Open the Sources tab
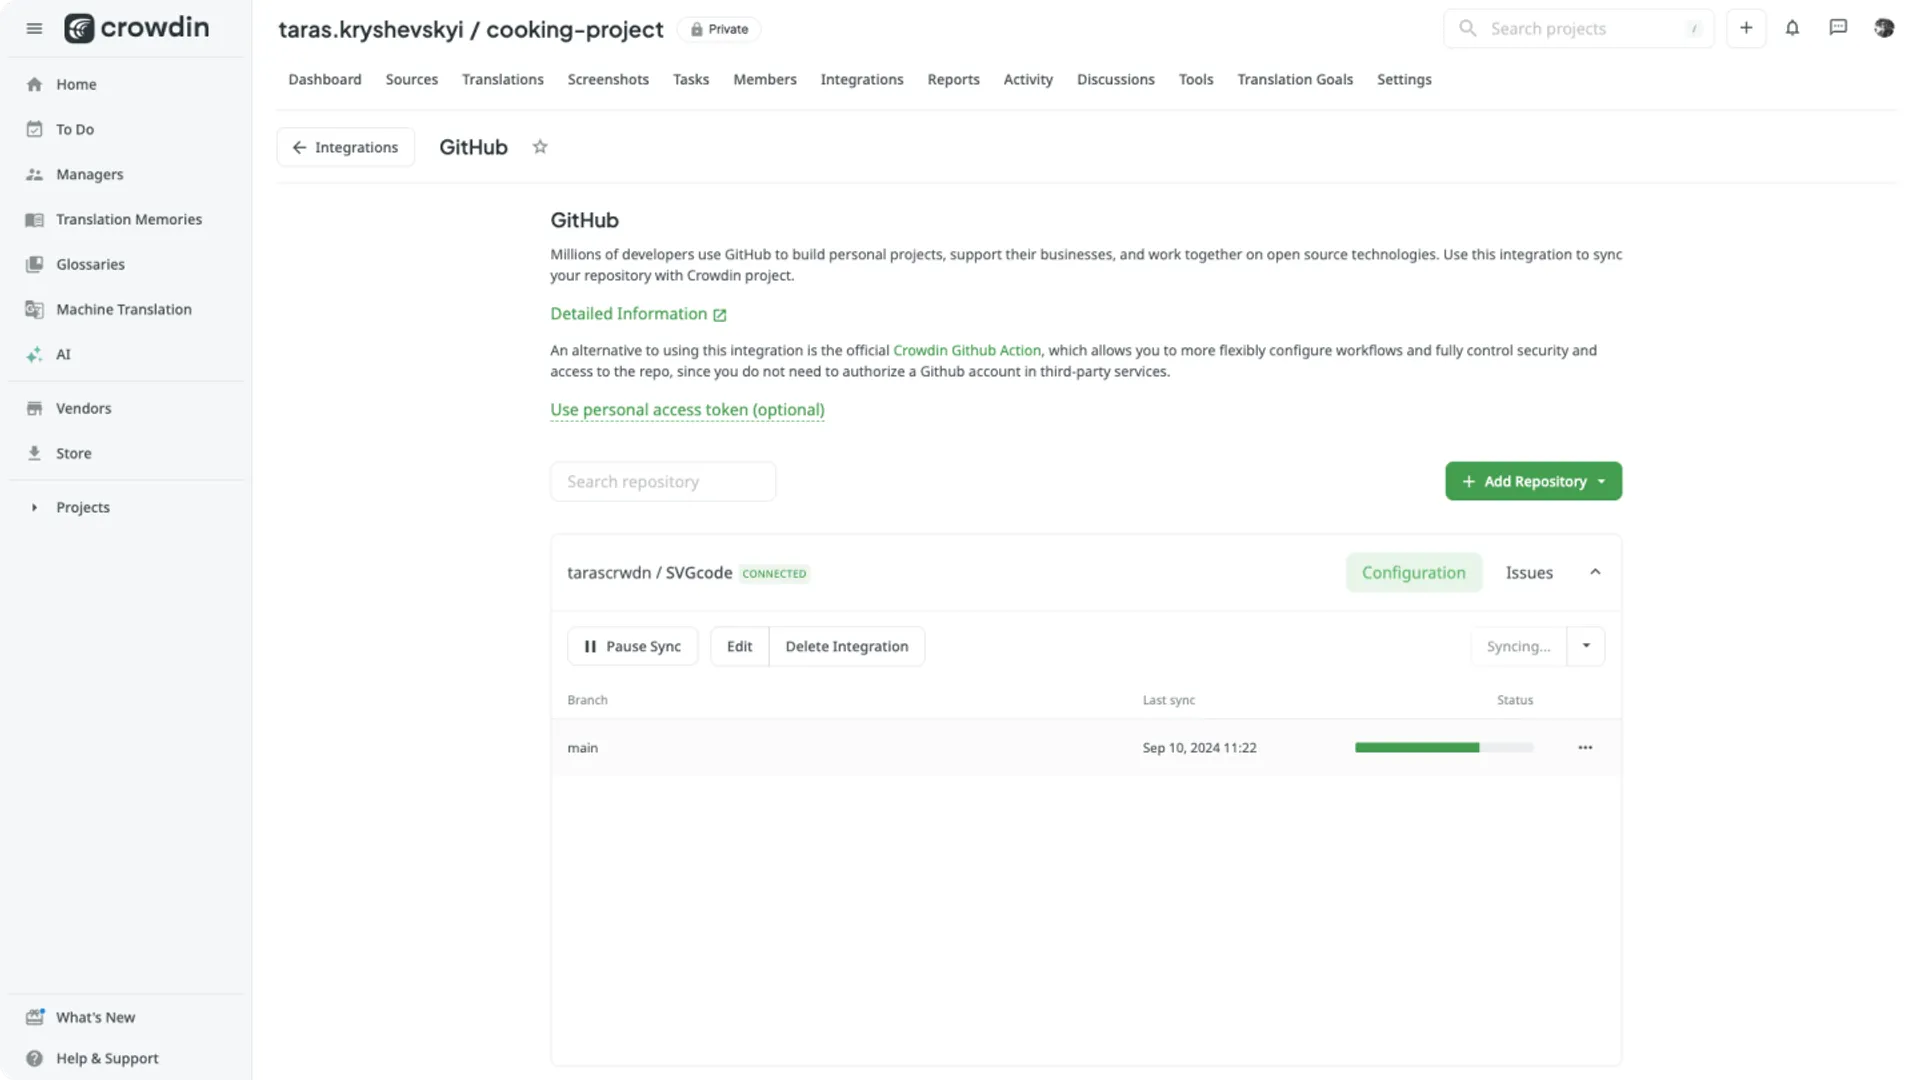The width and height of the screenshot is (1920, 1080). (x=412, y=79)
